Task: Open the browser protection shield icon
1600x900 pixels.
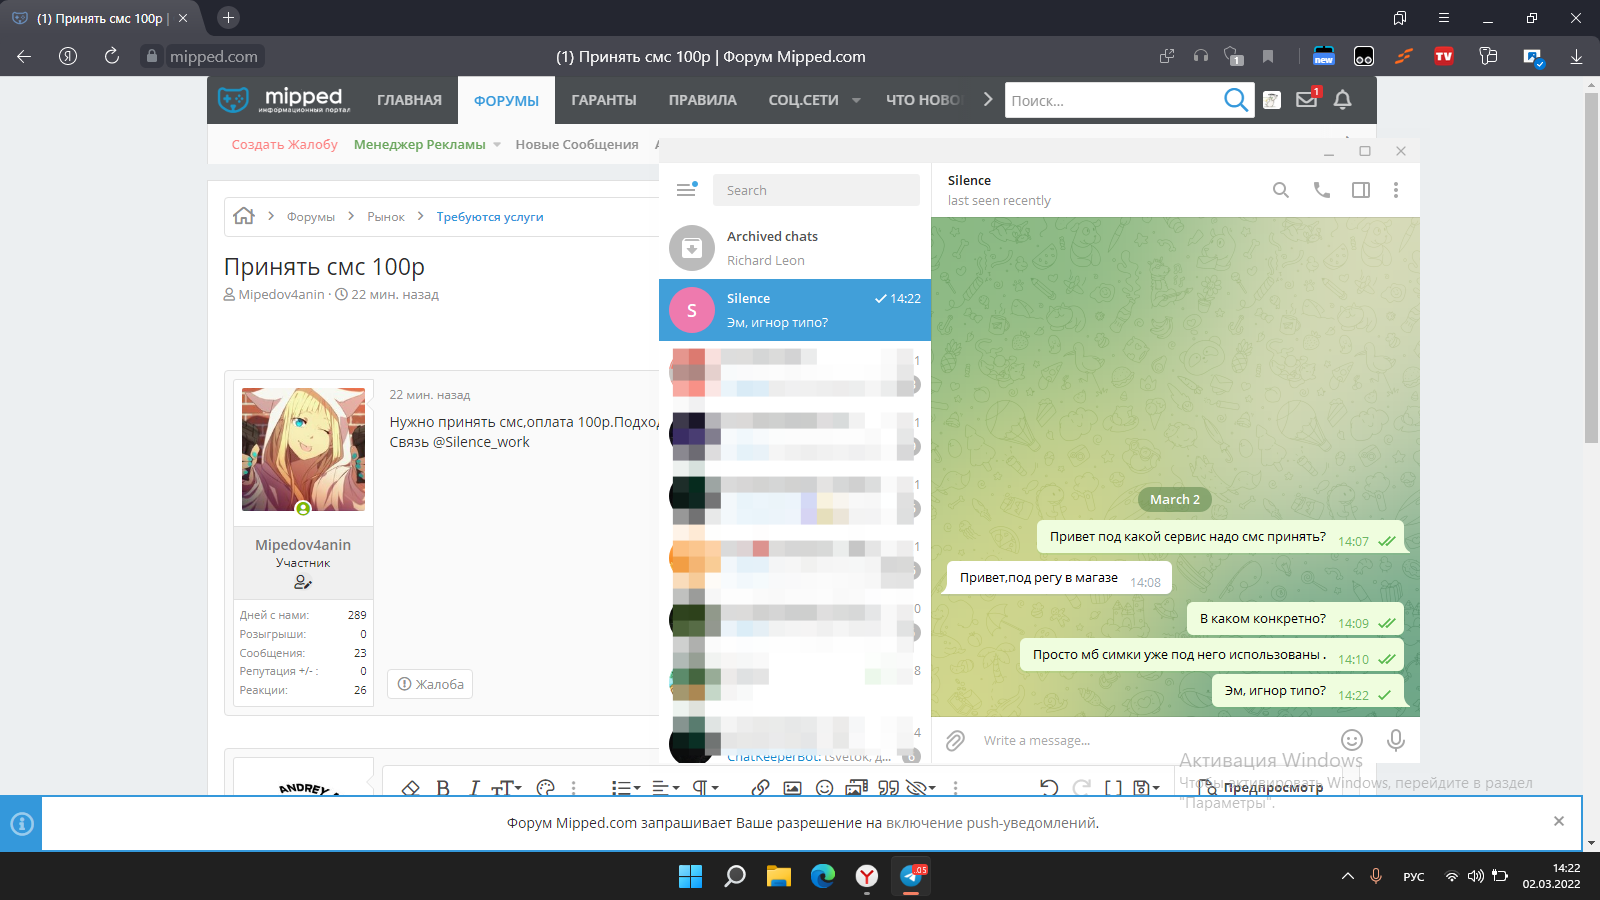Action: pyautogui.click(x=1234, y=56)
